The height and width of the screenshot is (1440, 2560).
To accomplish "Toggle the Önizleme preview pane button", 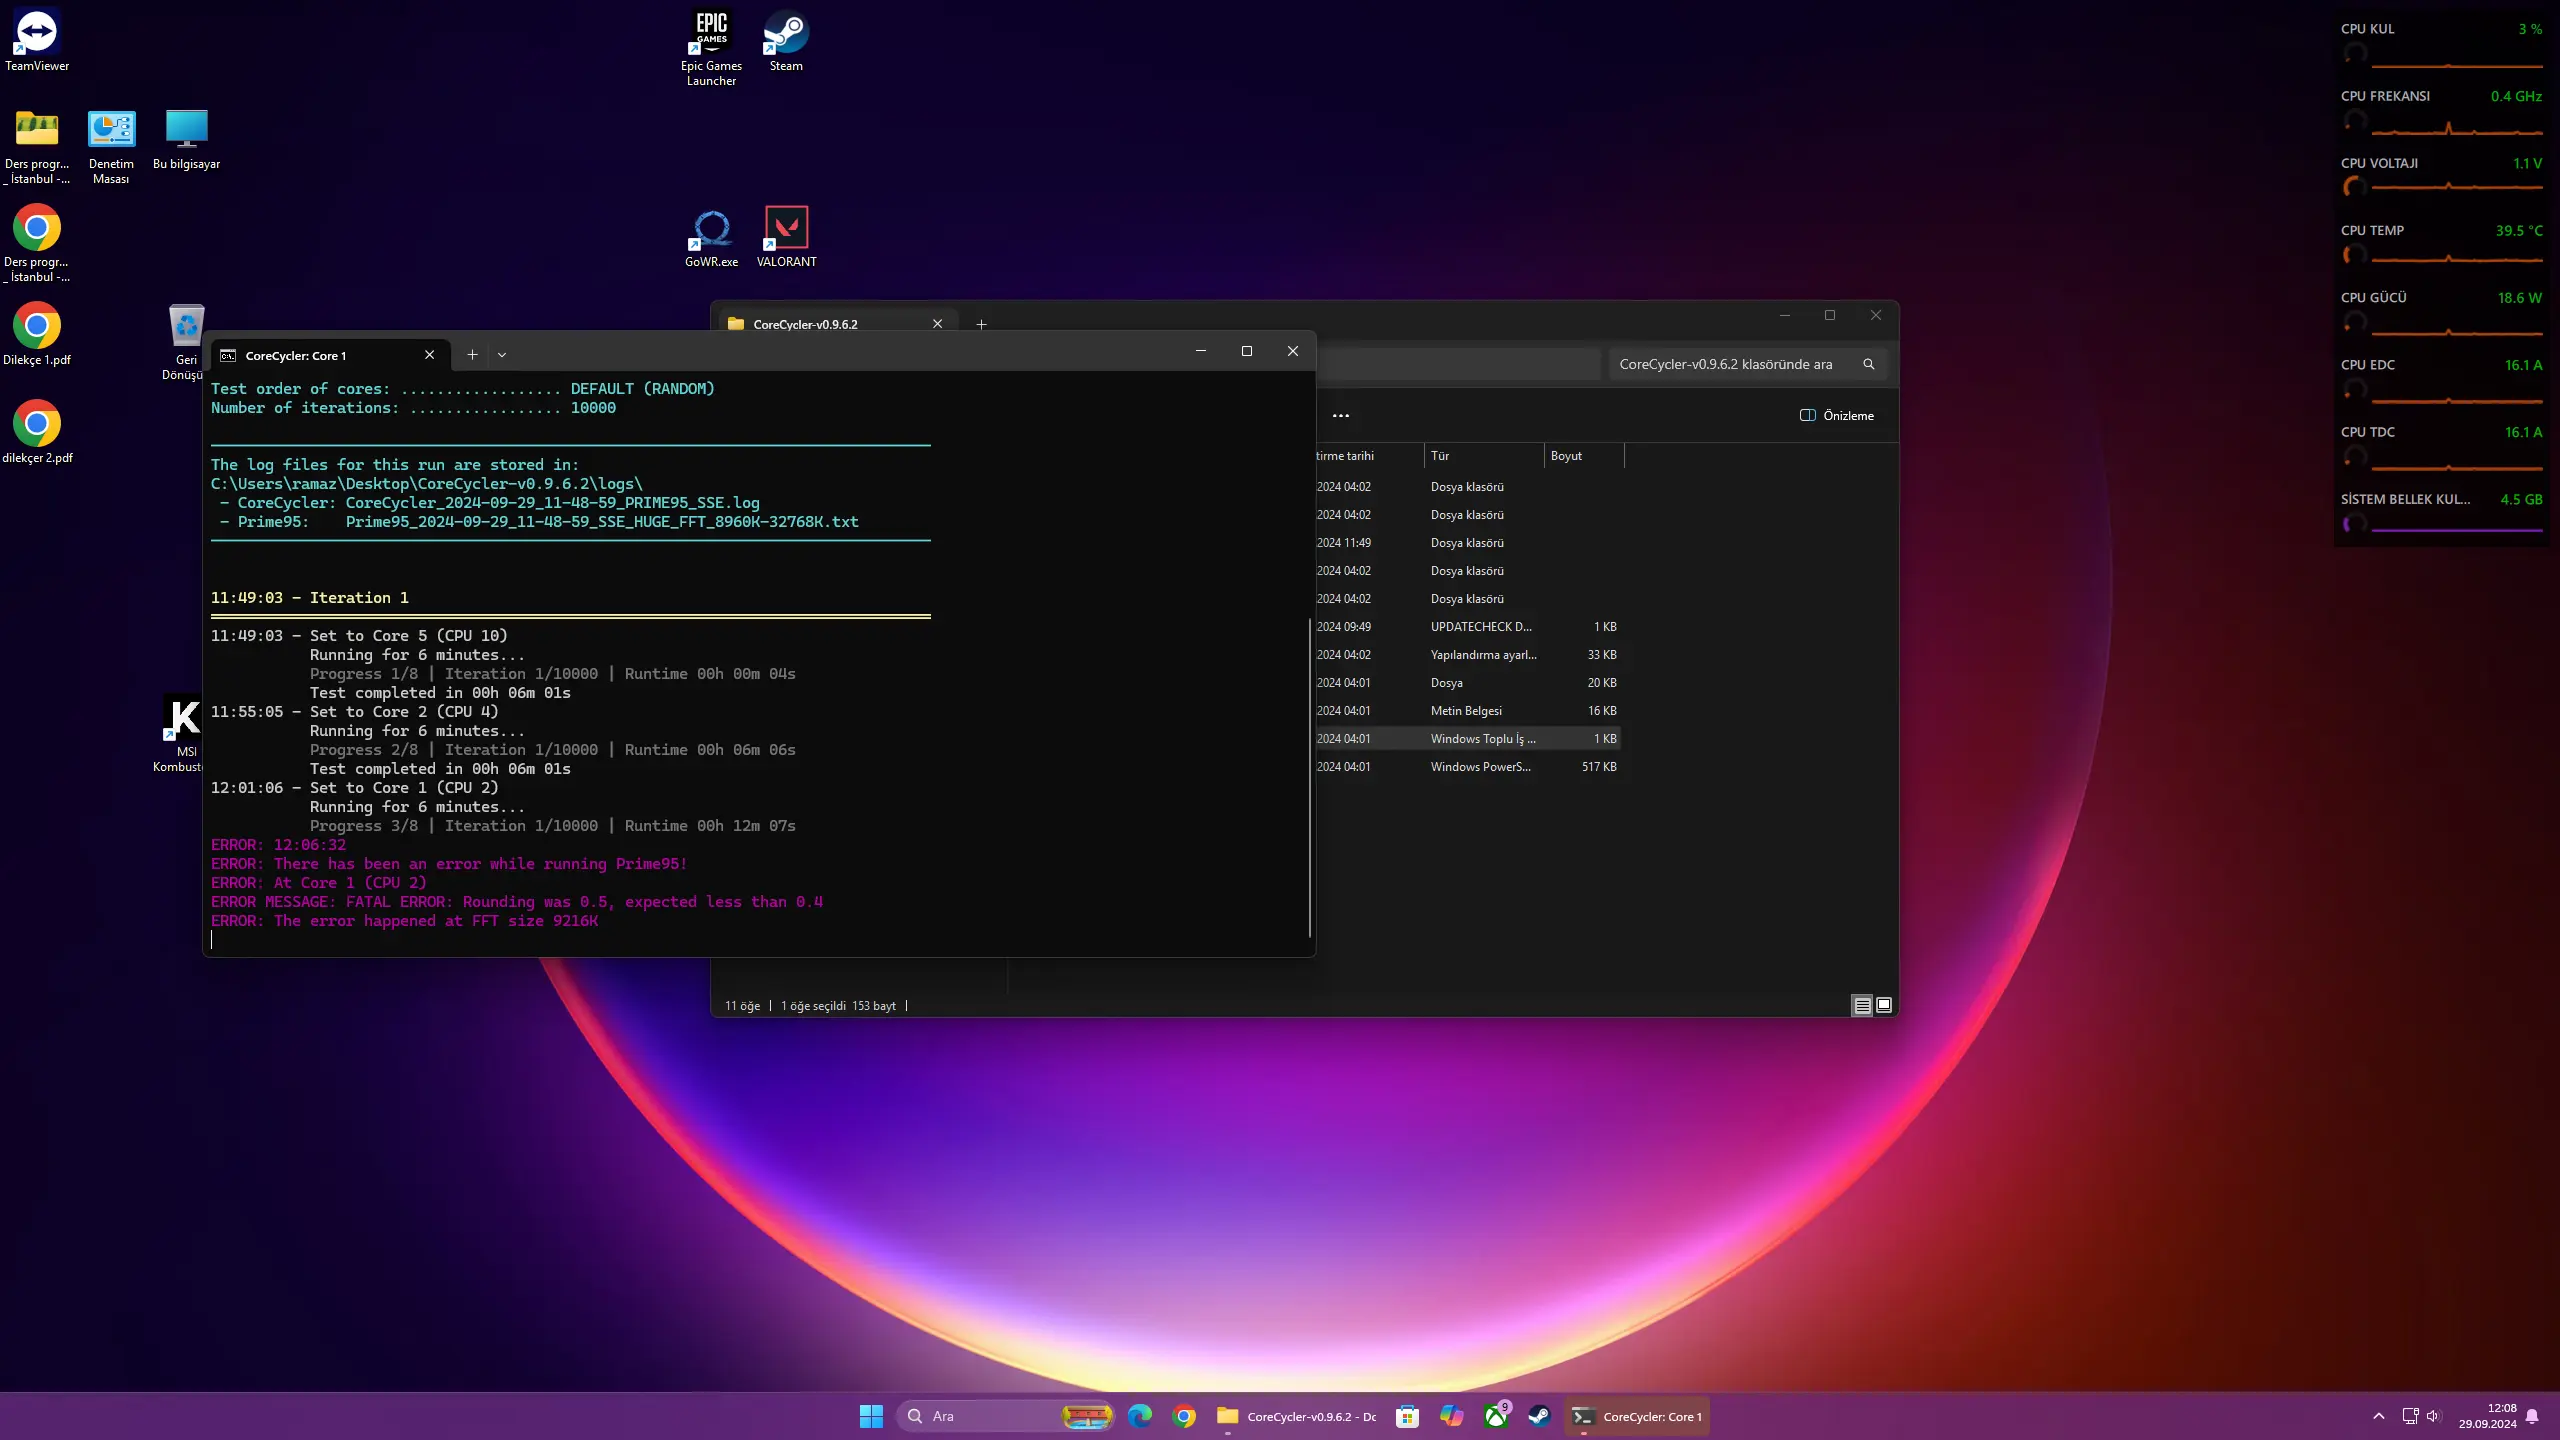I will pyautogui.click(x=1837, y=415).
